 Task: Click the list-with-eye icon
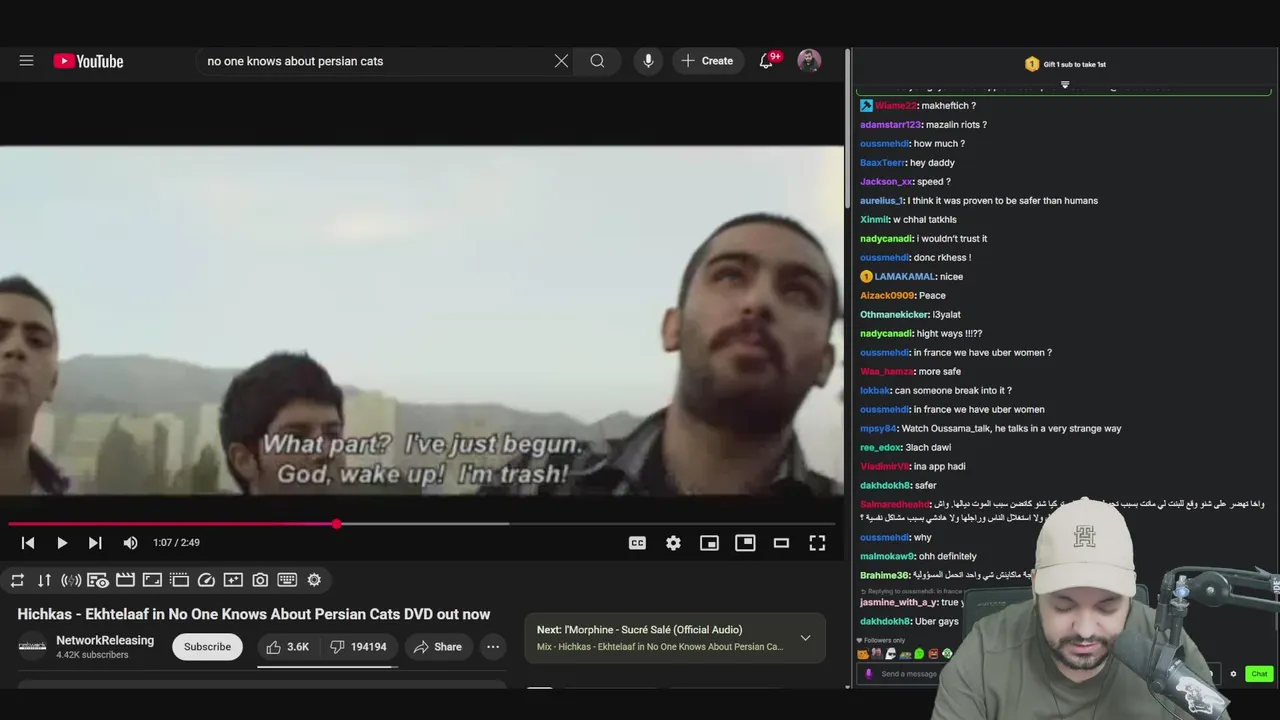pos(98,580)
